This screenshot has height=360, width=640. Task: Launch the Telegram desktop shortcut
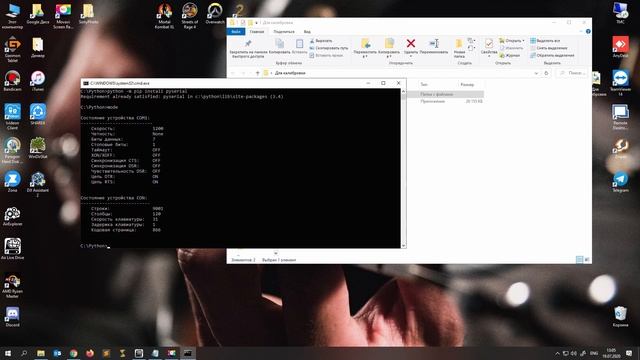pos(620,182)
